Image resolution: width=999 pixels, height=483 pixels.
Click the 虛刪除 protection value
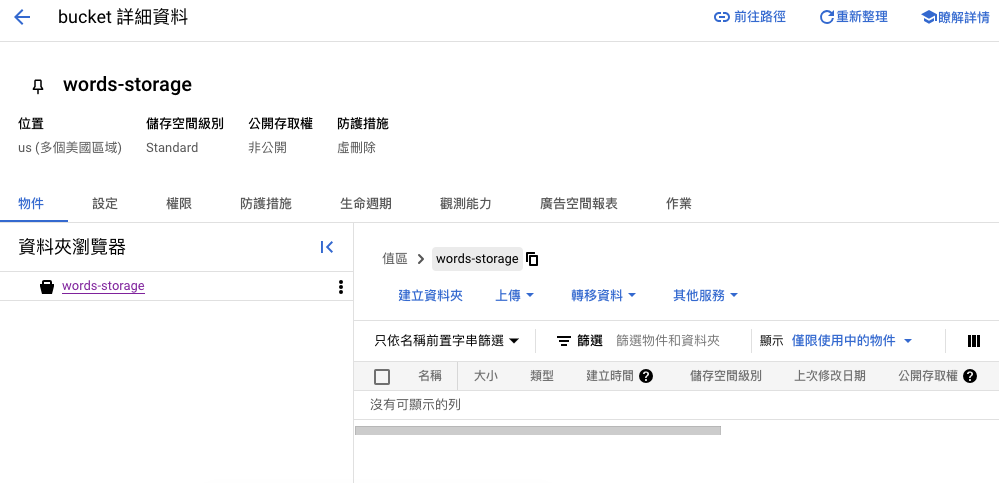click(x=357, y=148)
